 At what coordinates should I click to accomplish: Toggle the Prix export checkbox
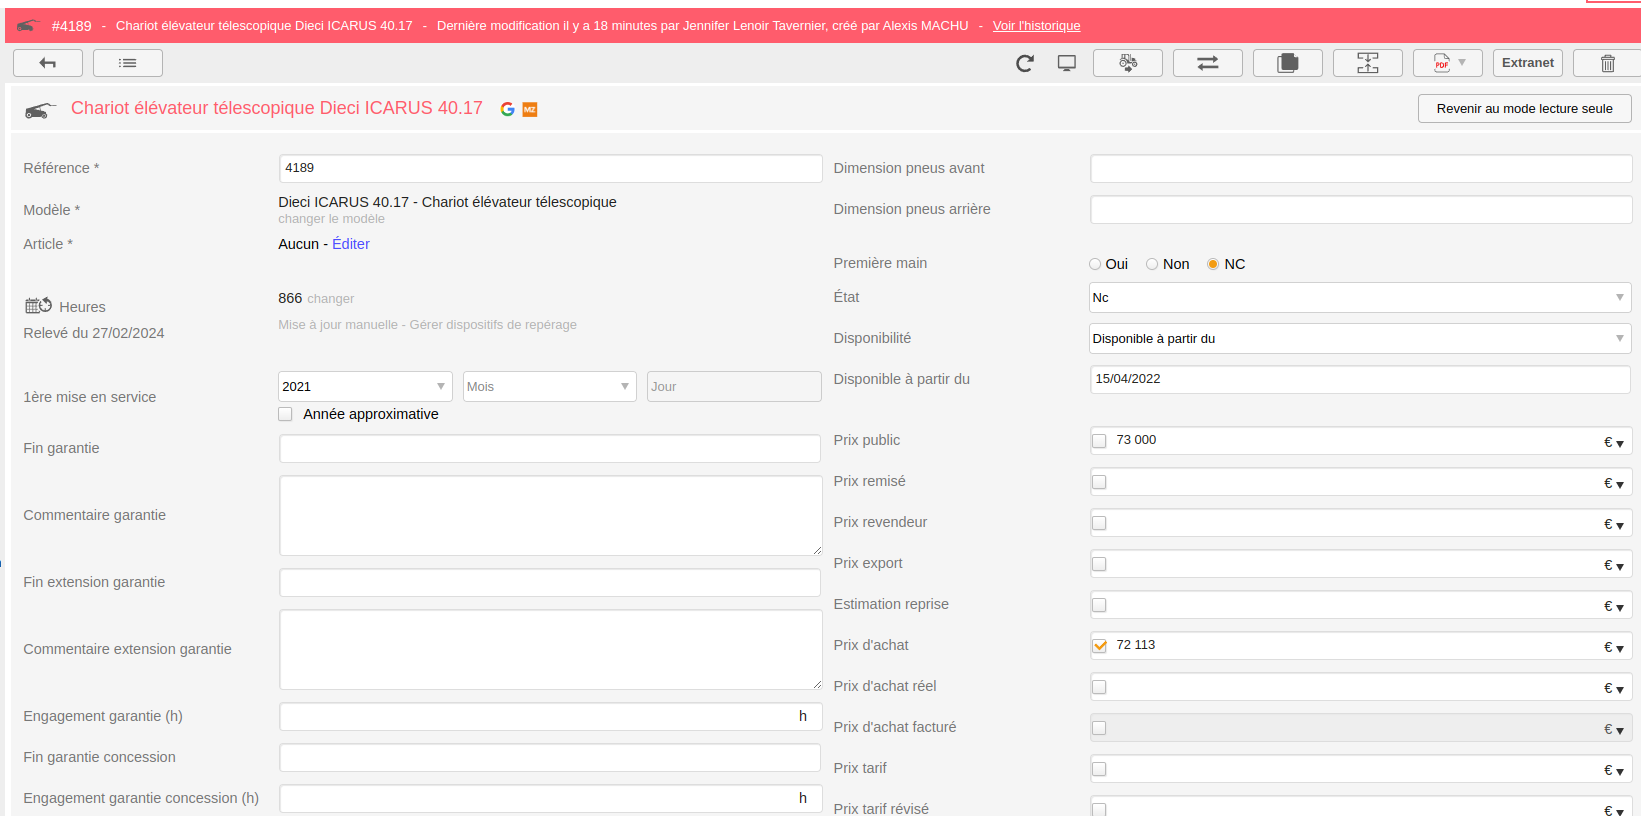[1100, 564]
